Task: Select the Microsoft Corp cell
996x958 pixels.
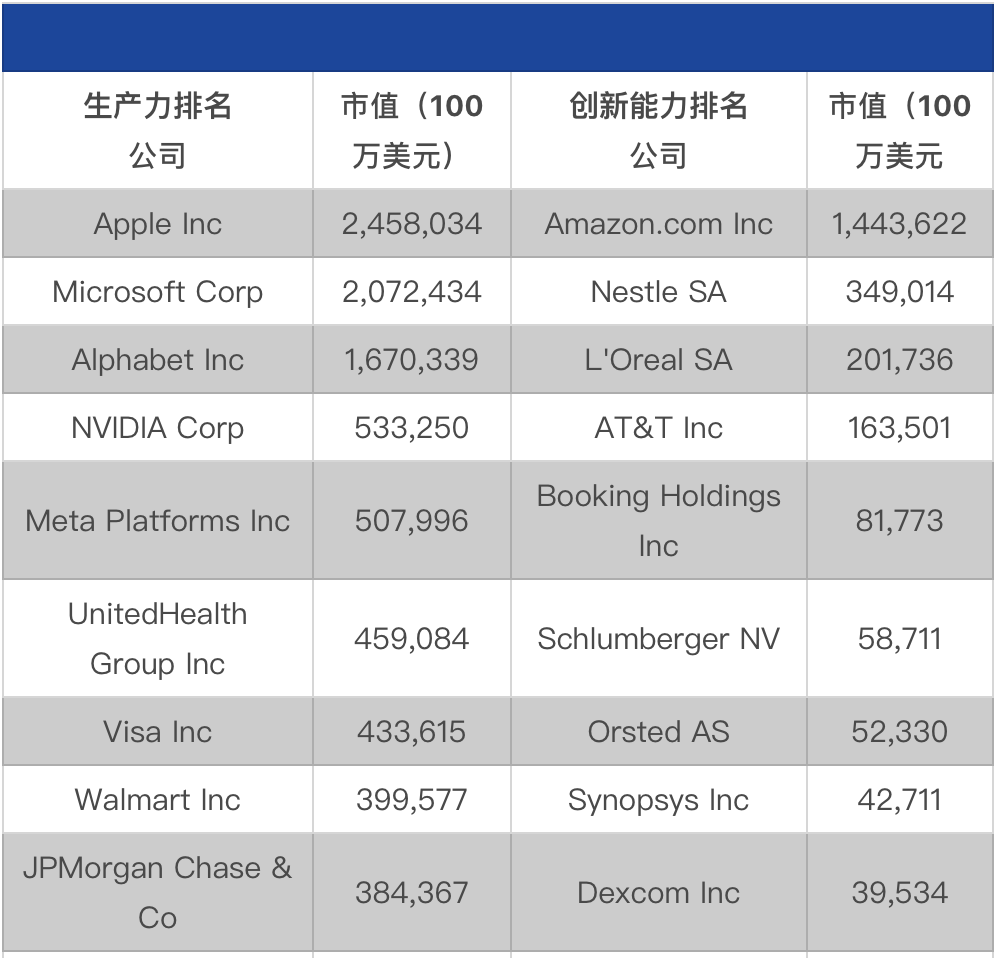Action: coord(158,292)
